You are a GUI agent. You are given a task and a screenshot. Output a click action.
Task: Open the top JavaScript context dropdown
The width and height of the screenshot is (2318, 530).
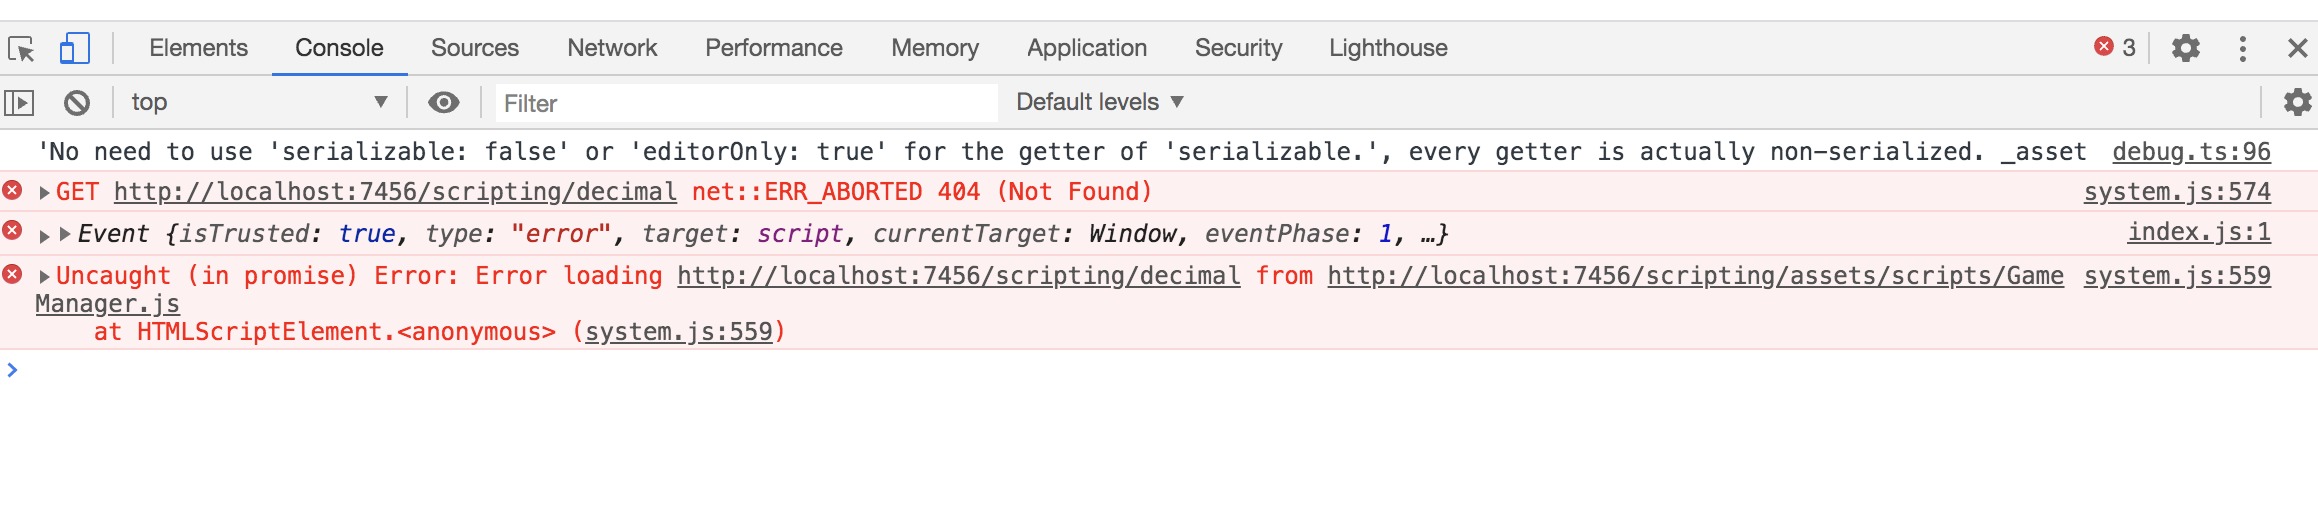(x=258, y=102)
